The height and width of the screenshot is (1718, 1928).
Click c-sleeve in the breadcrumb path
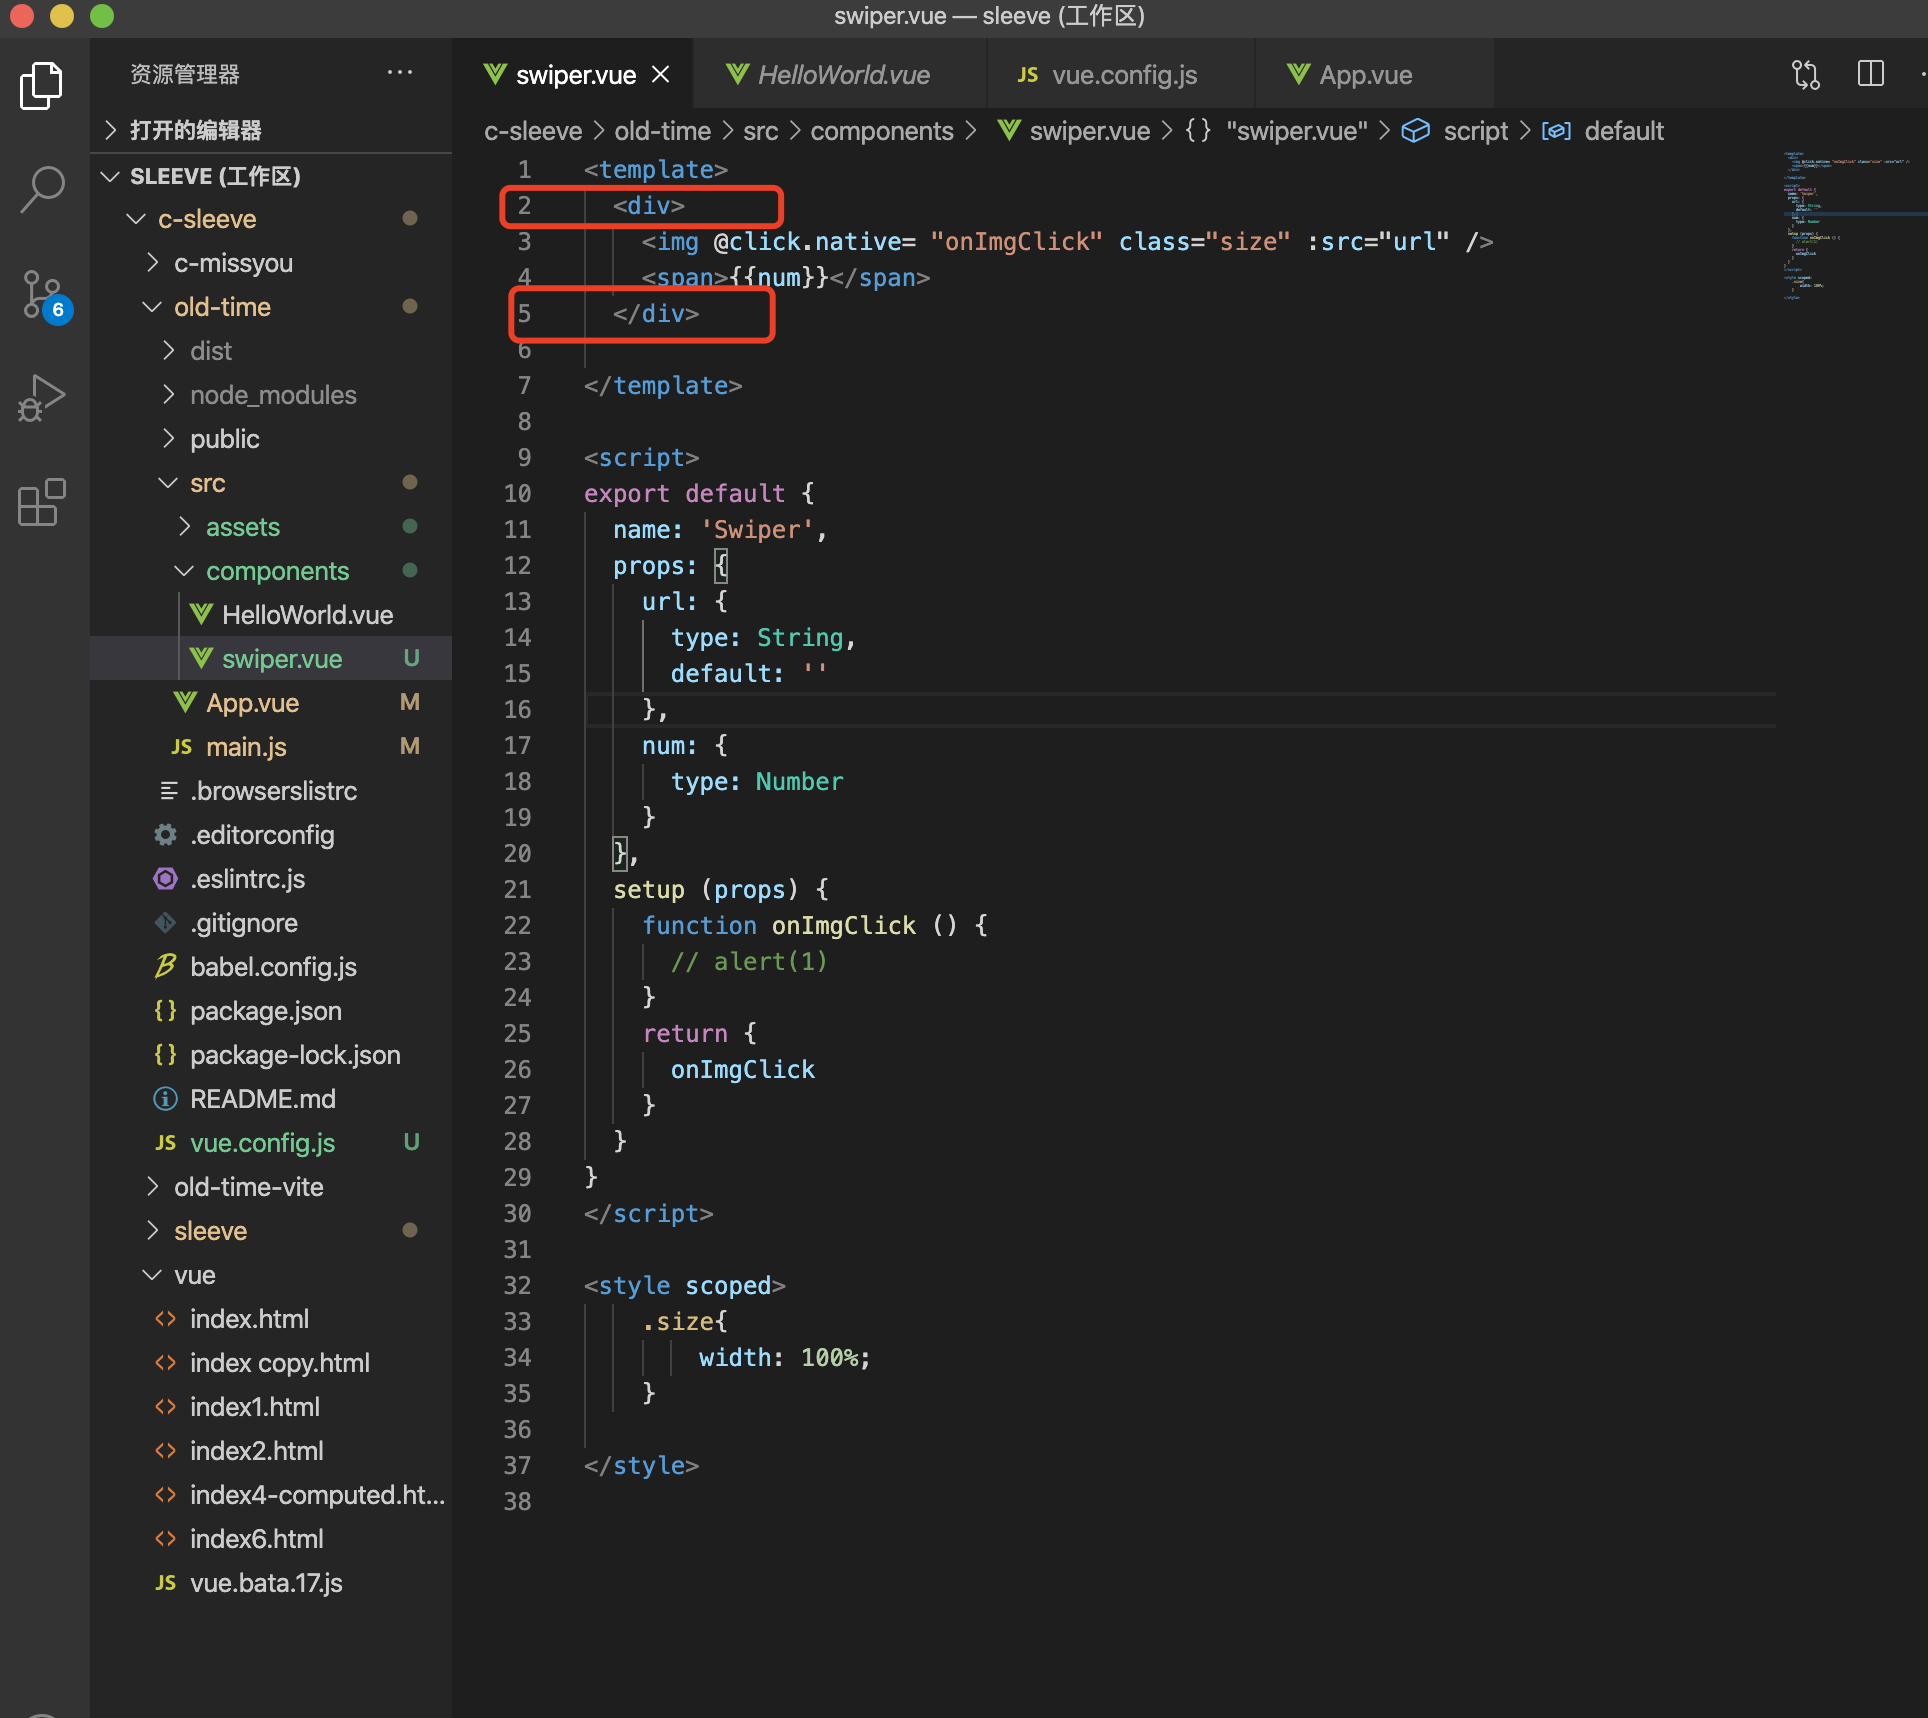[533, 131]
